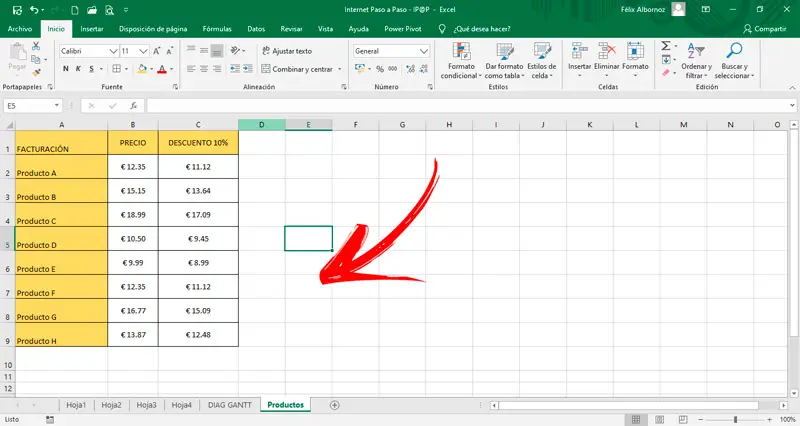Image resolution: width=800 pixels, height=426 pixels.
Task: Switch to the Insertar ribbon tab
Action: point(92,29)
